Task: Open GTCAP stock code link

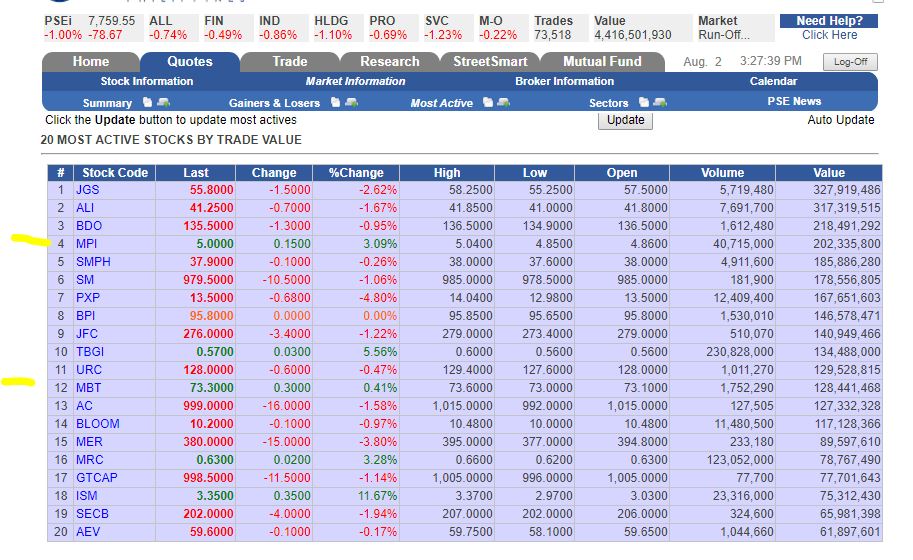Action: point(97,479)
